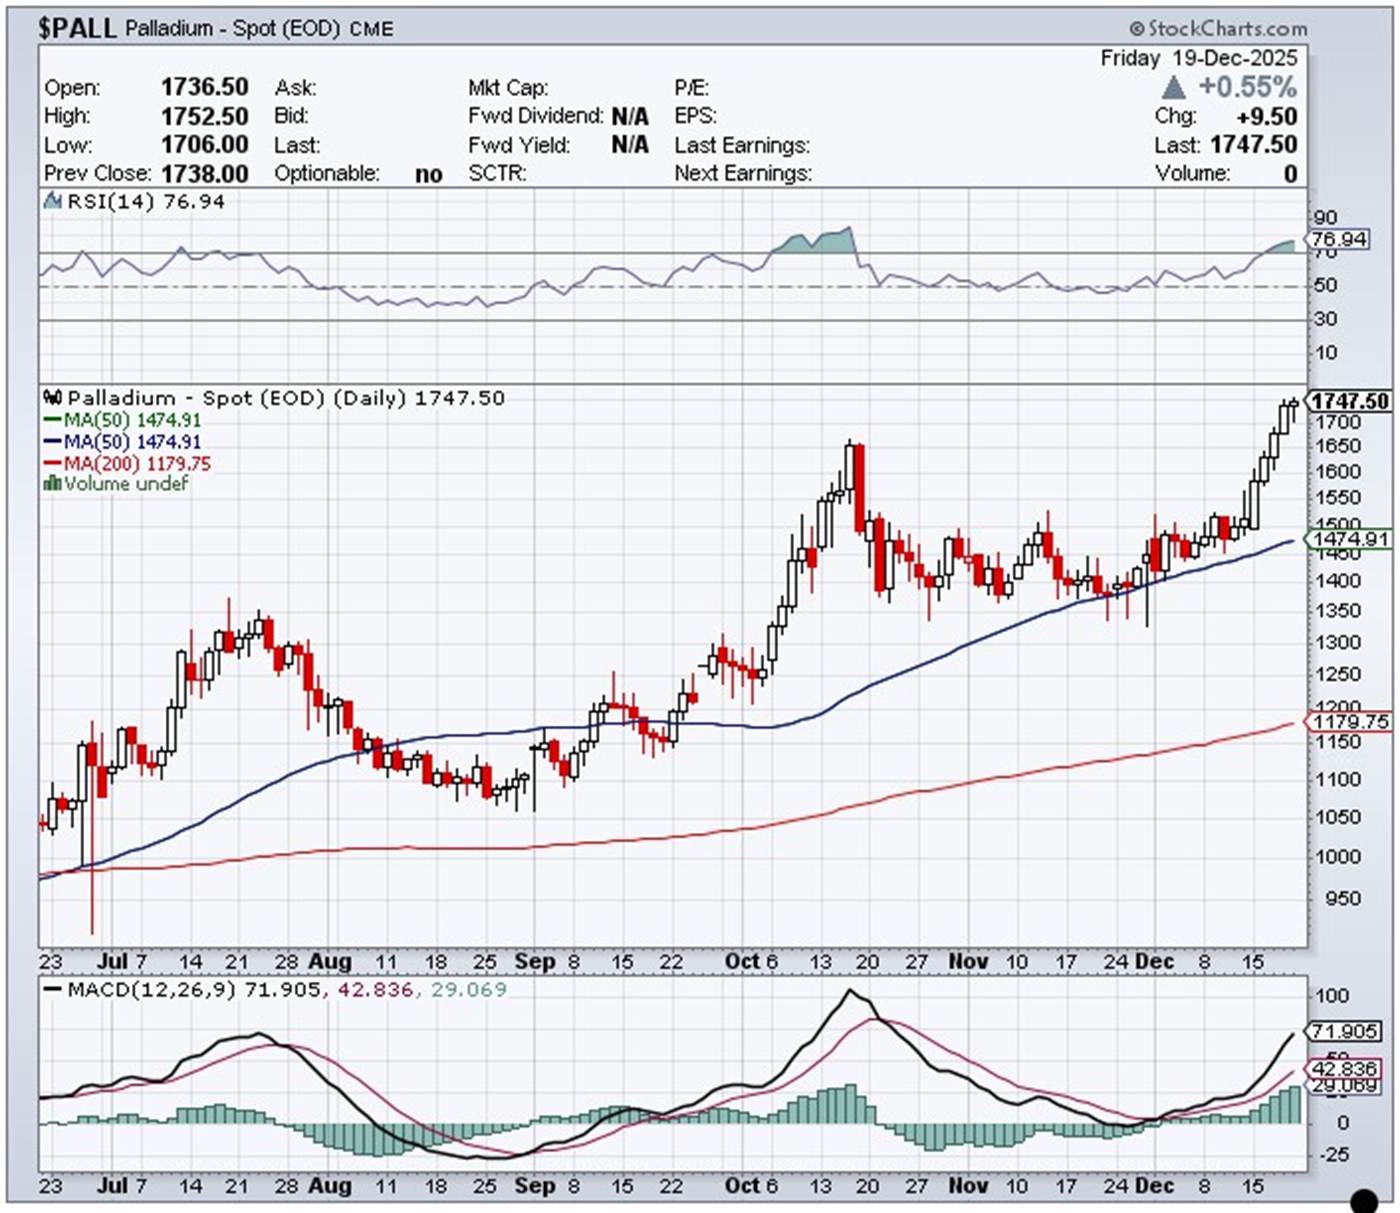Click the Sep label on the MACD date axis

(x=534, y=1186)
